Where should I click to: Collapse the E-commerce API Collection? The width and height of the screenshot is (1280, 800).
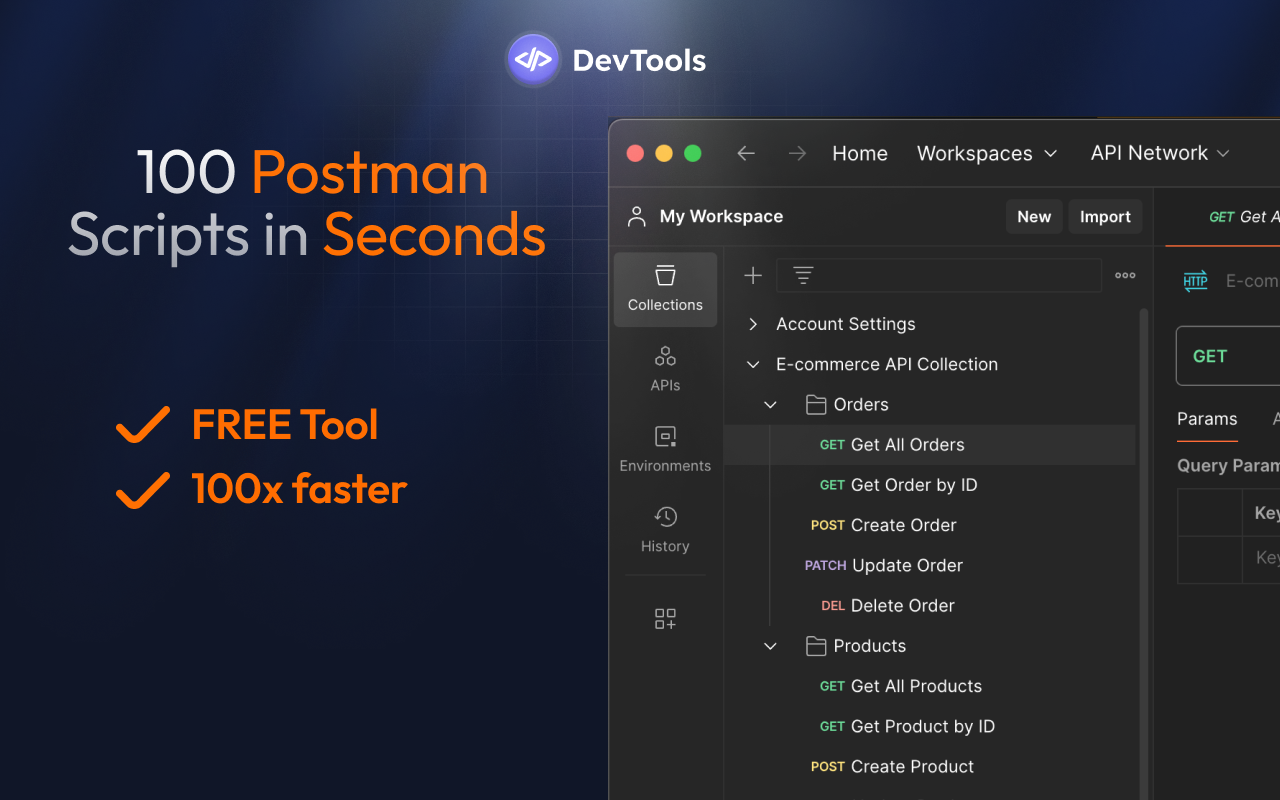coord(754,364)
